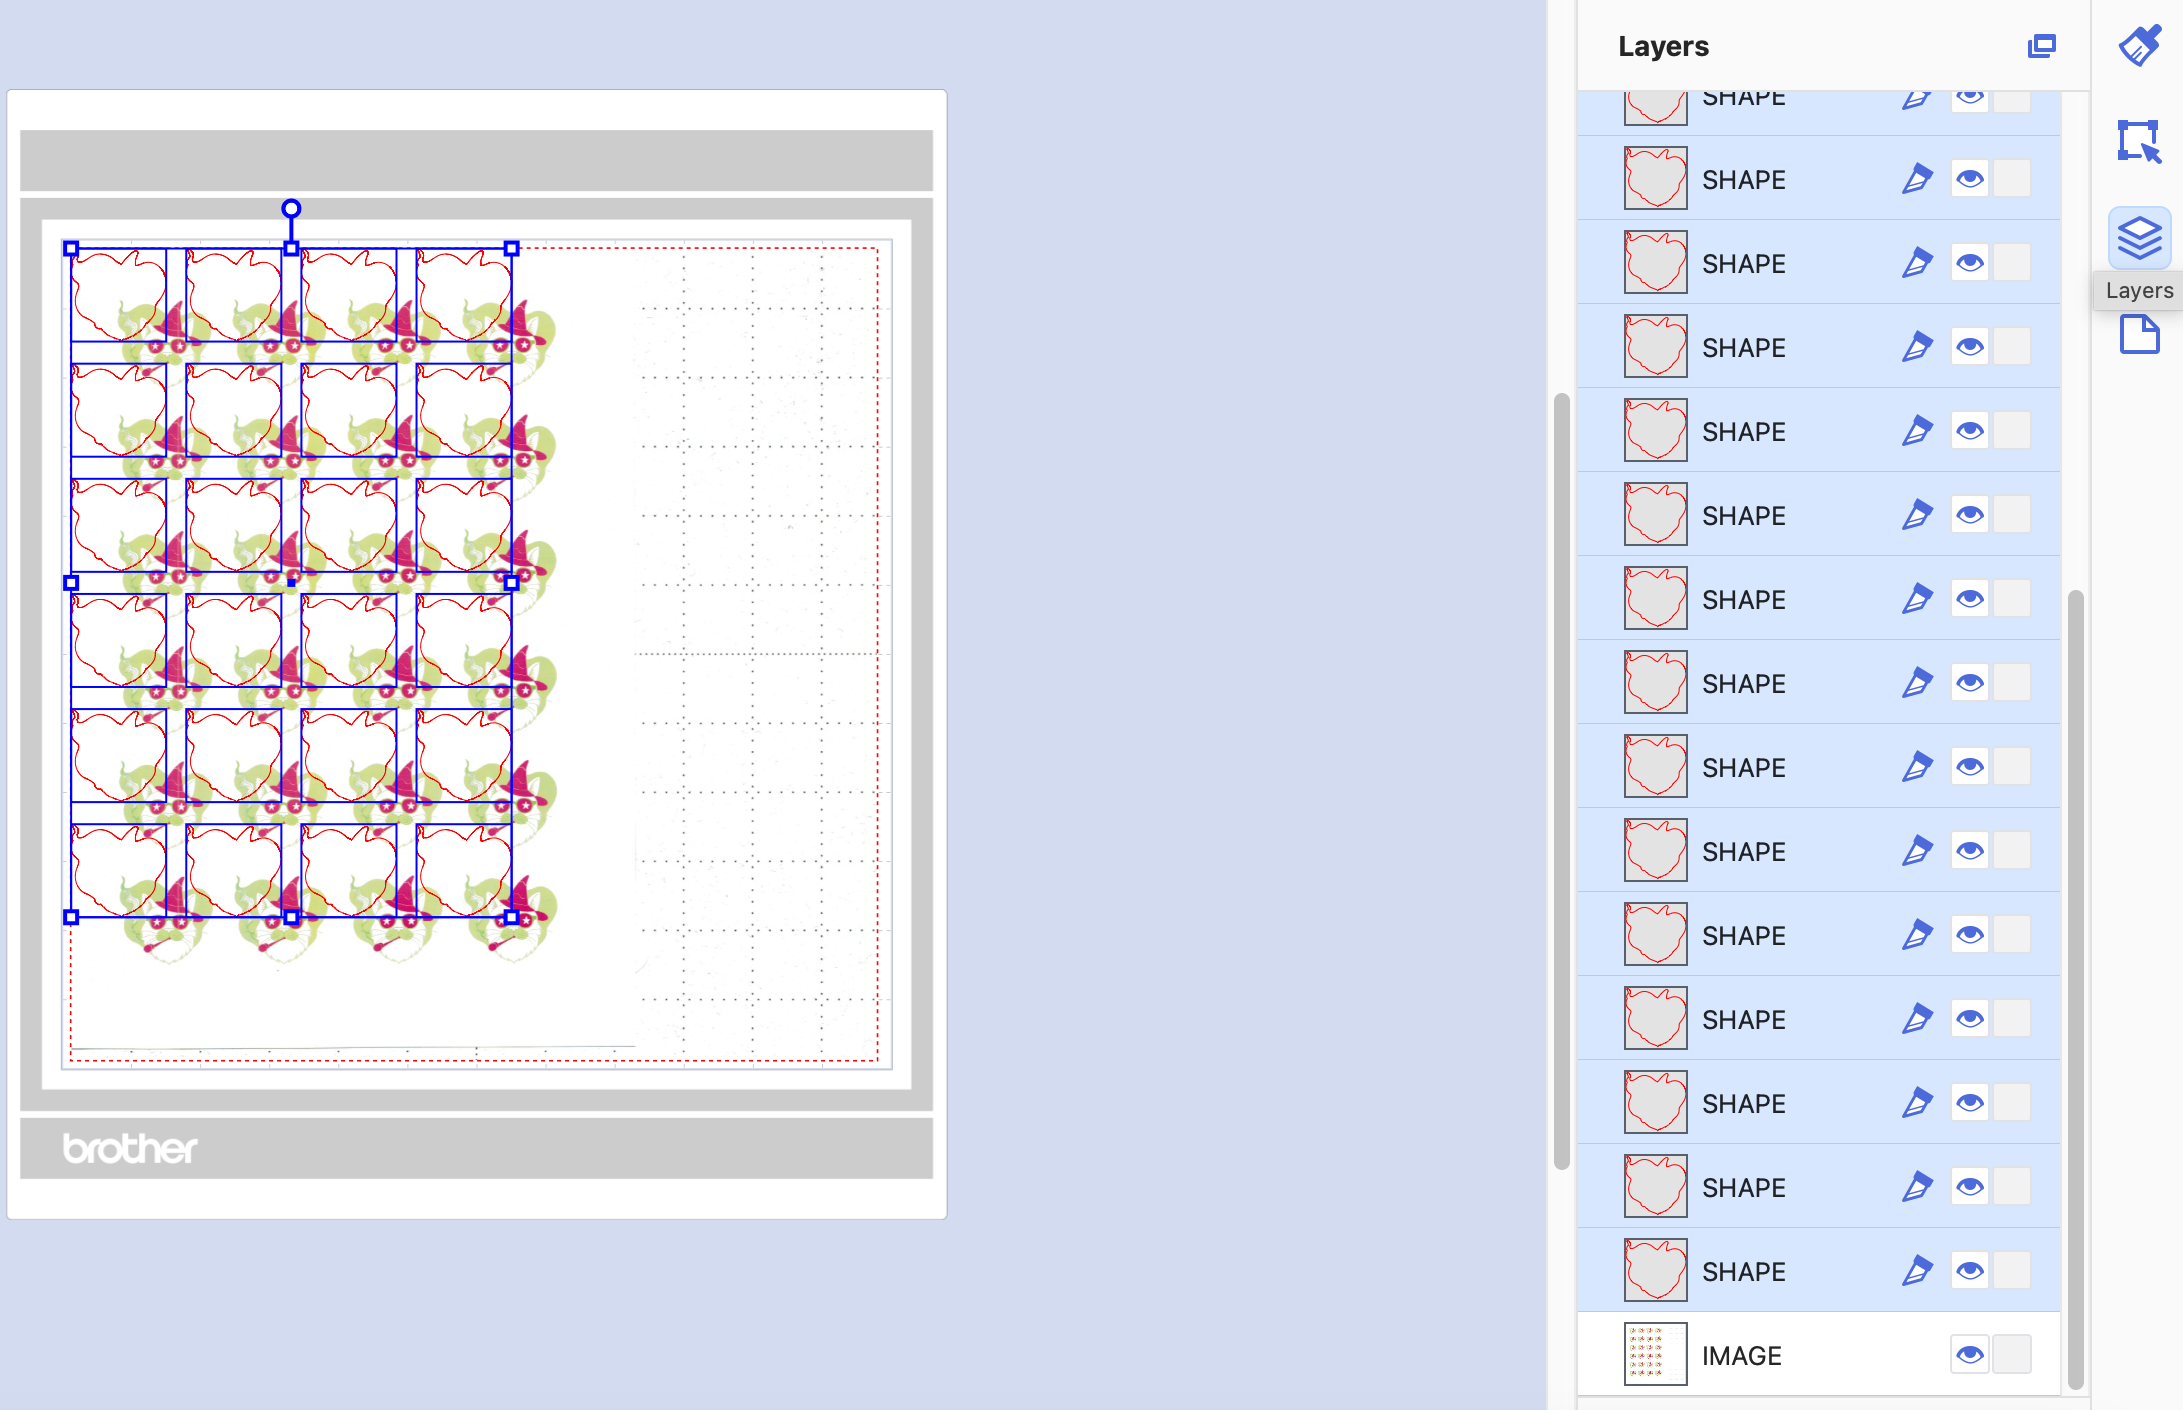Click the Layers panel vertical scrollbar
Image resolution: width=2183 pixels, height=1410 pixels.
point(2076,990)
